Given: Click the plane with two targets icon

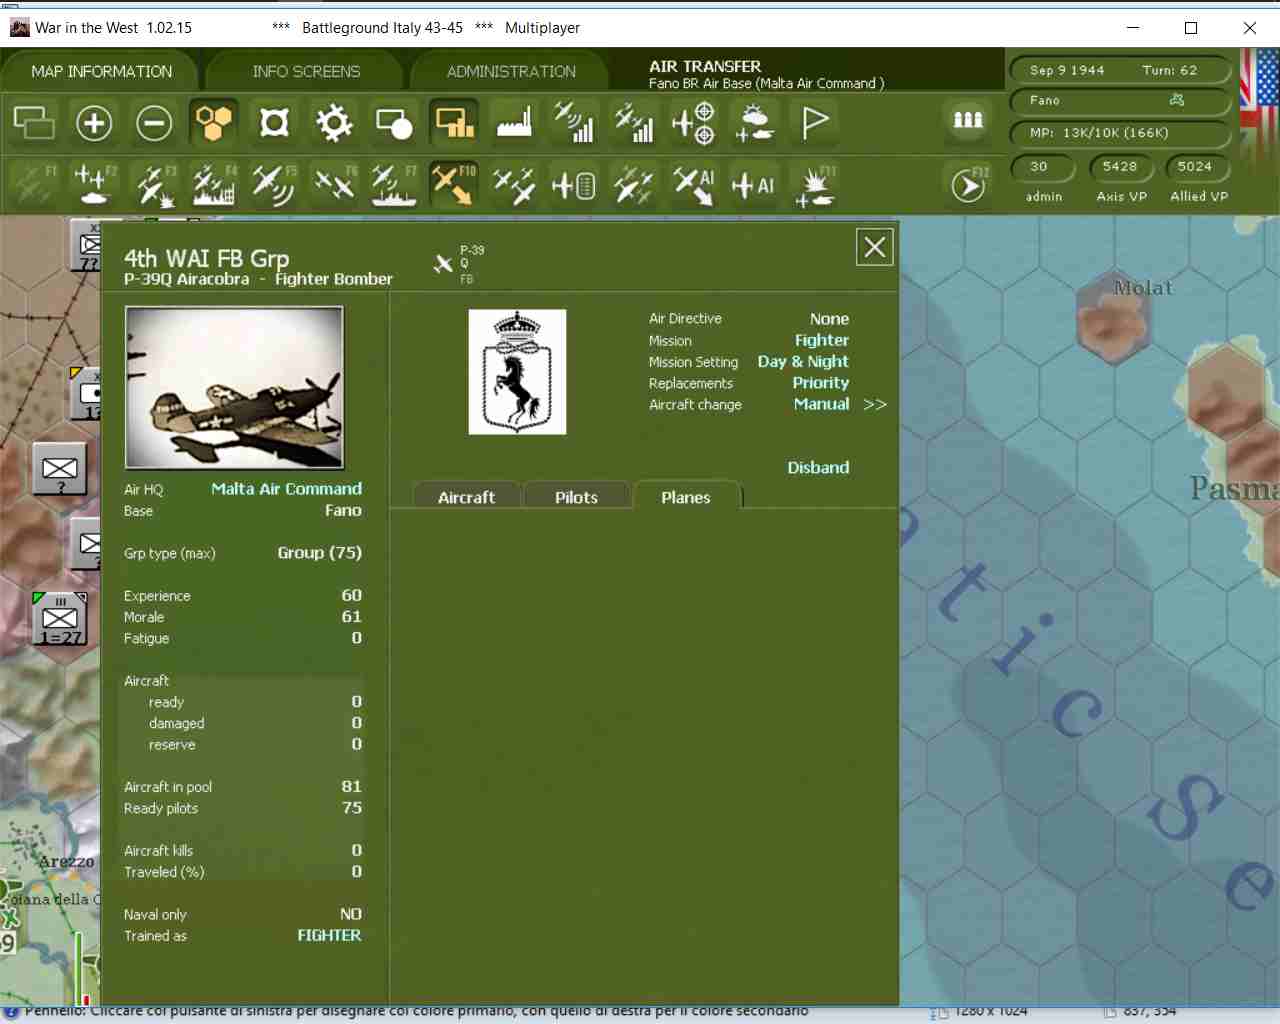Looking at the screenshot, I should [694, 123].
